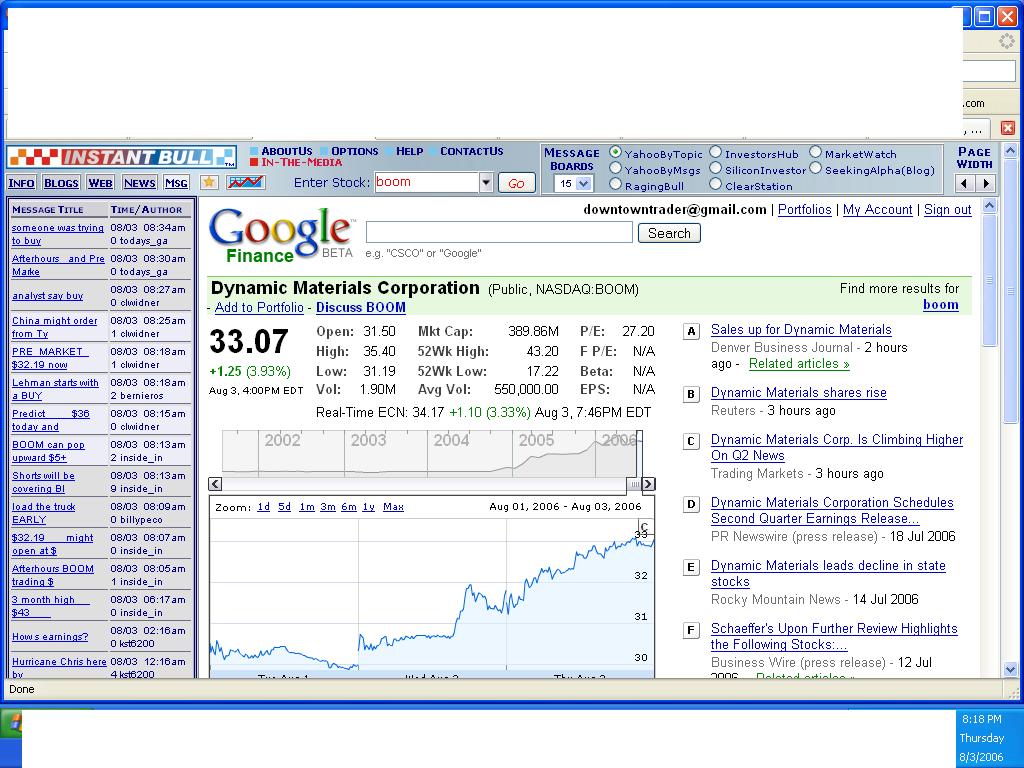Set chart zoom to 6m

pos(349,507)
